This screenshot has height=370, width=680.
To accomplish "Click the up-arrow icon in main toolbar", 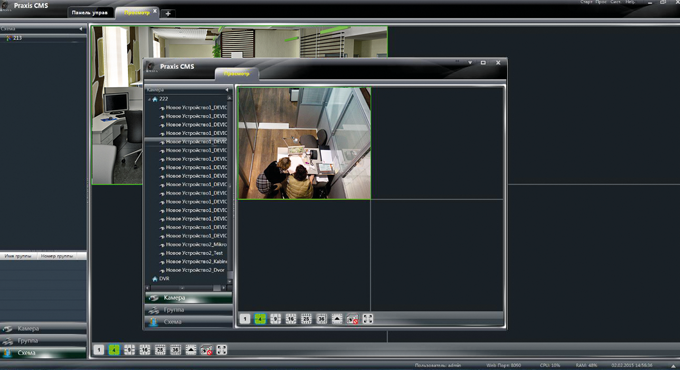I will 191,350.
